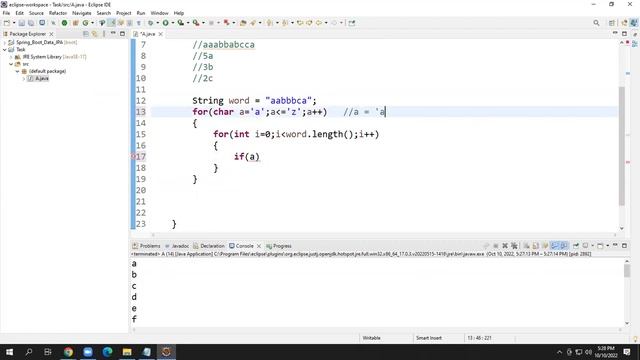Close the Console tab
640x360 pixels.
tap(259, 246)
